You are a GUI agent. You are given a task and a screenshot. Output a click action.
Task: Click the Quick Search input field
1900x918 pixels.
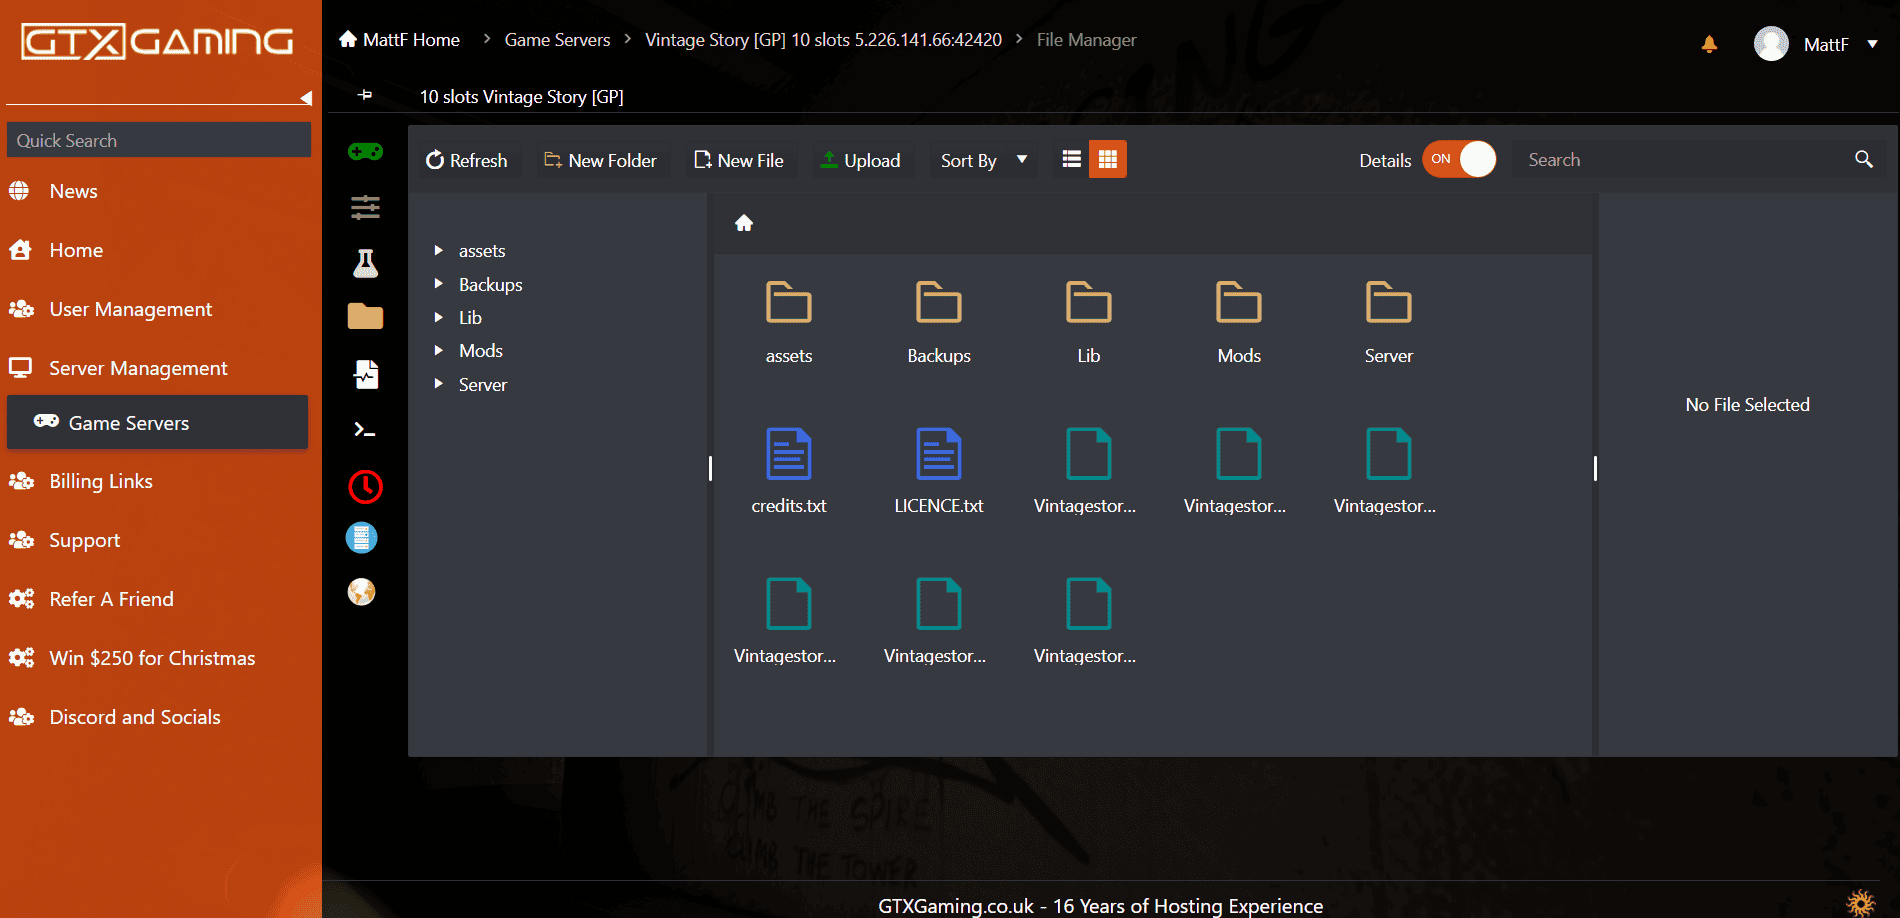pyautogui.click(x=159, y=141)
